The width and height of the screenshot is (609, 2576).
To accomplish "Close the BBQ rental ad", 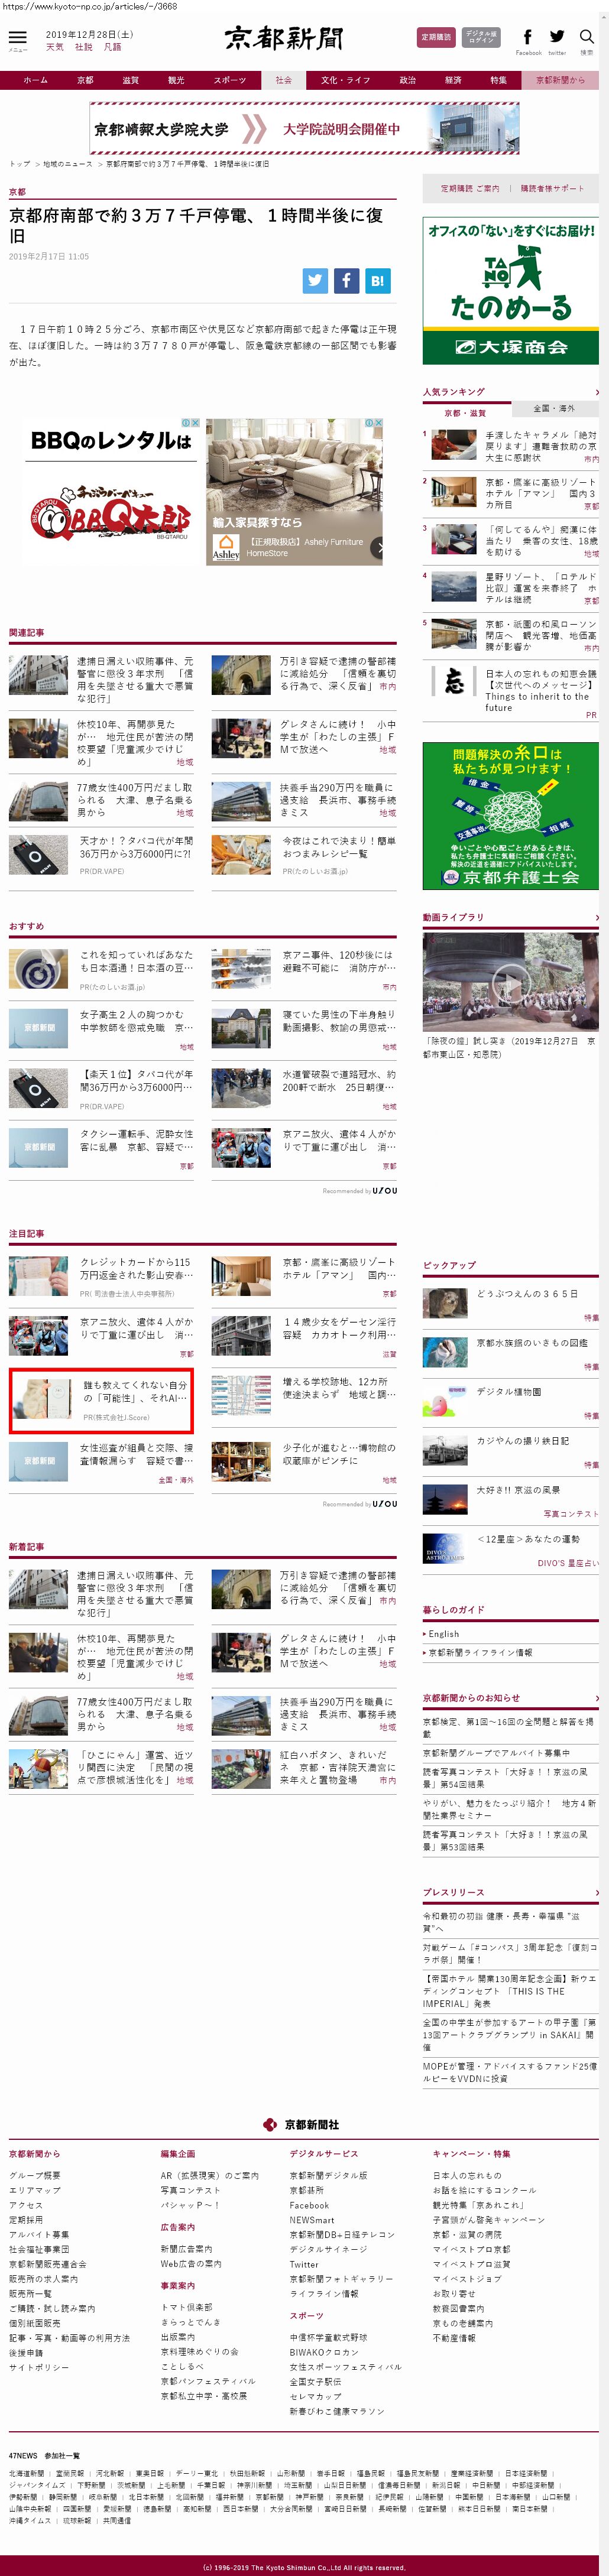I will click(195, 423).
